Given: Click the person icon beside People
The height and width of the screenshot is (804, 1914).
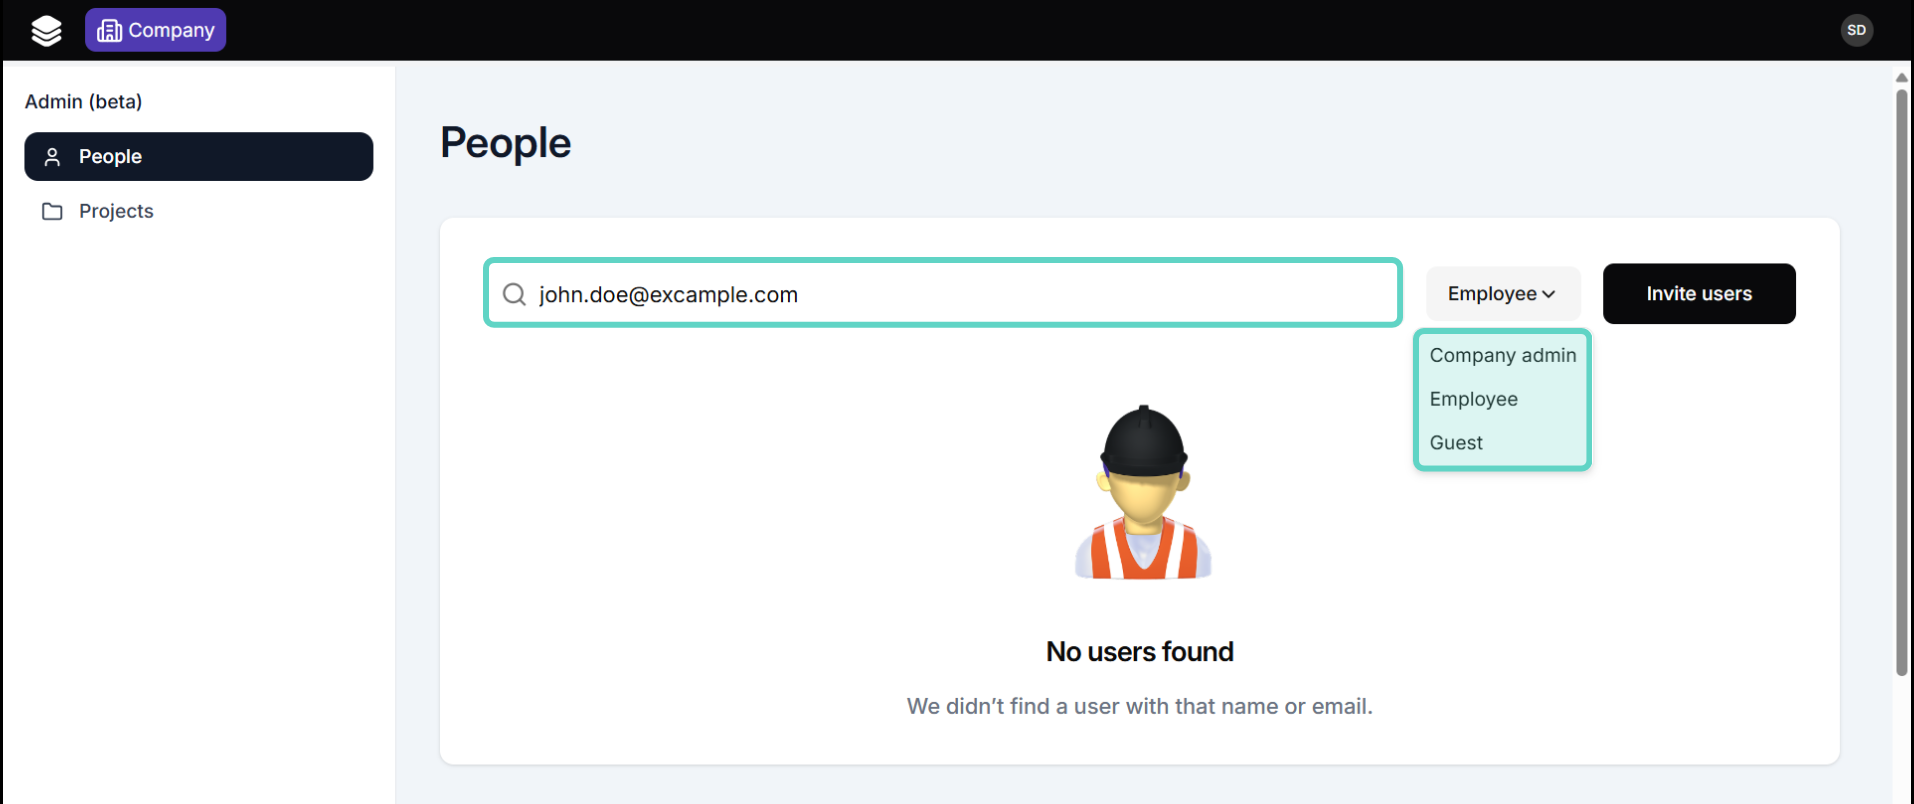Looking at the screenshot, I should pos(53,157).
